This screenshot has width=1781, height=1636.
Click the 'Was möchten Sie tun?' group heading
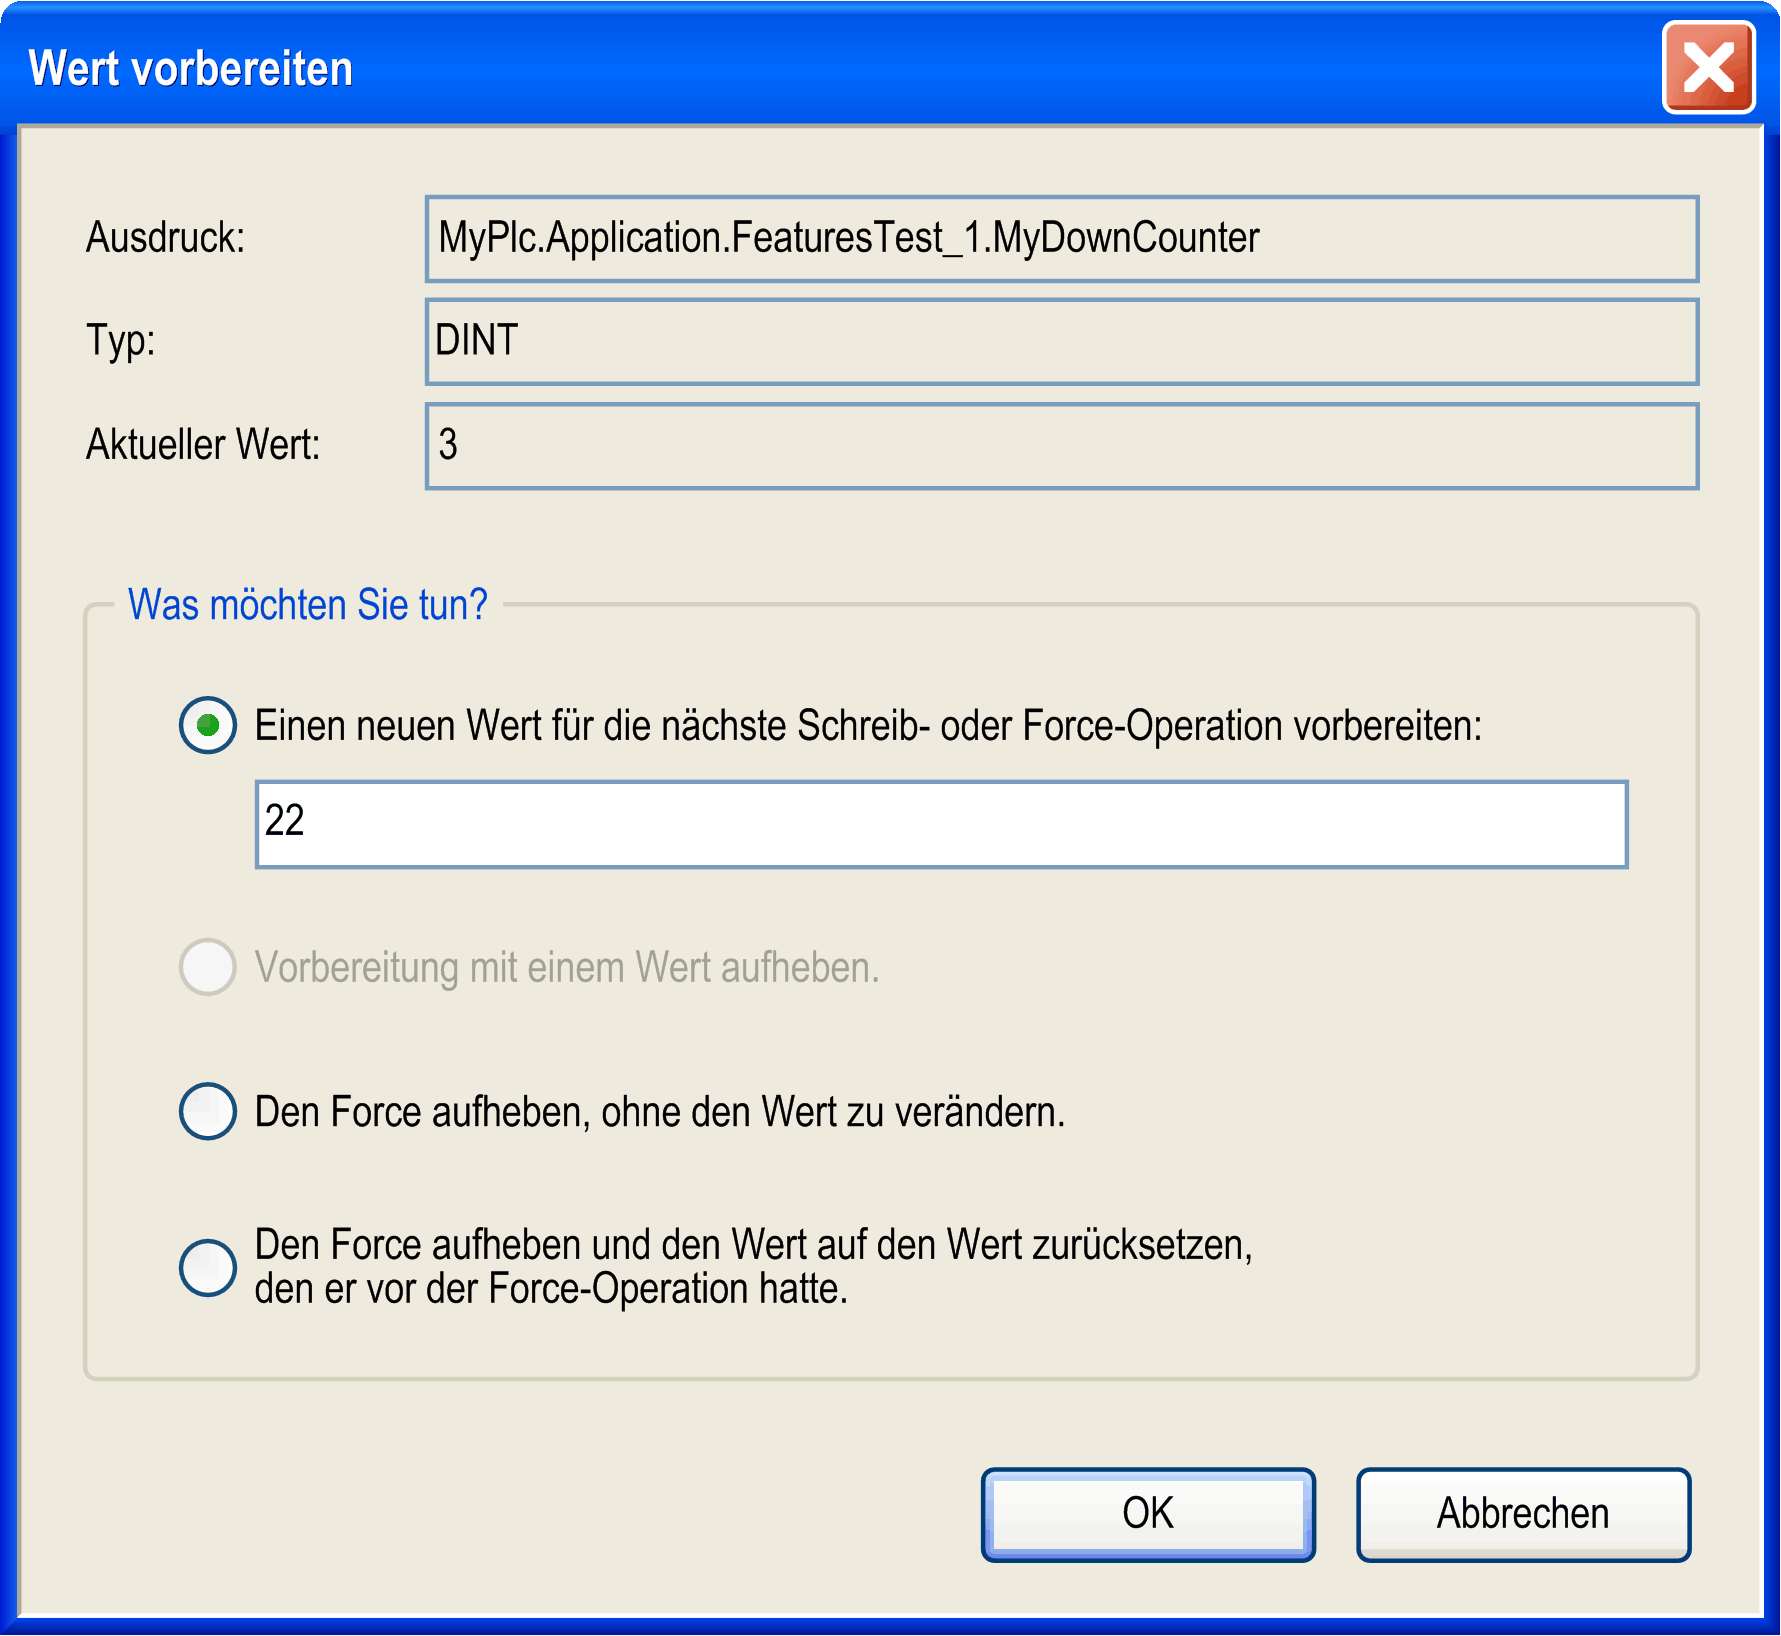(x=307, y=605)
